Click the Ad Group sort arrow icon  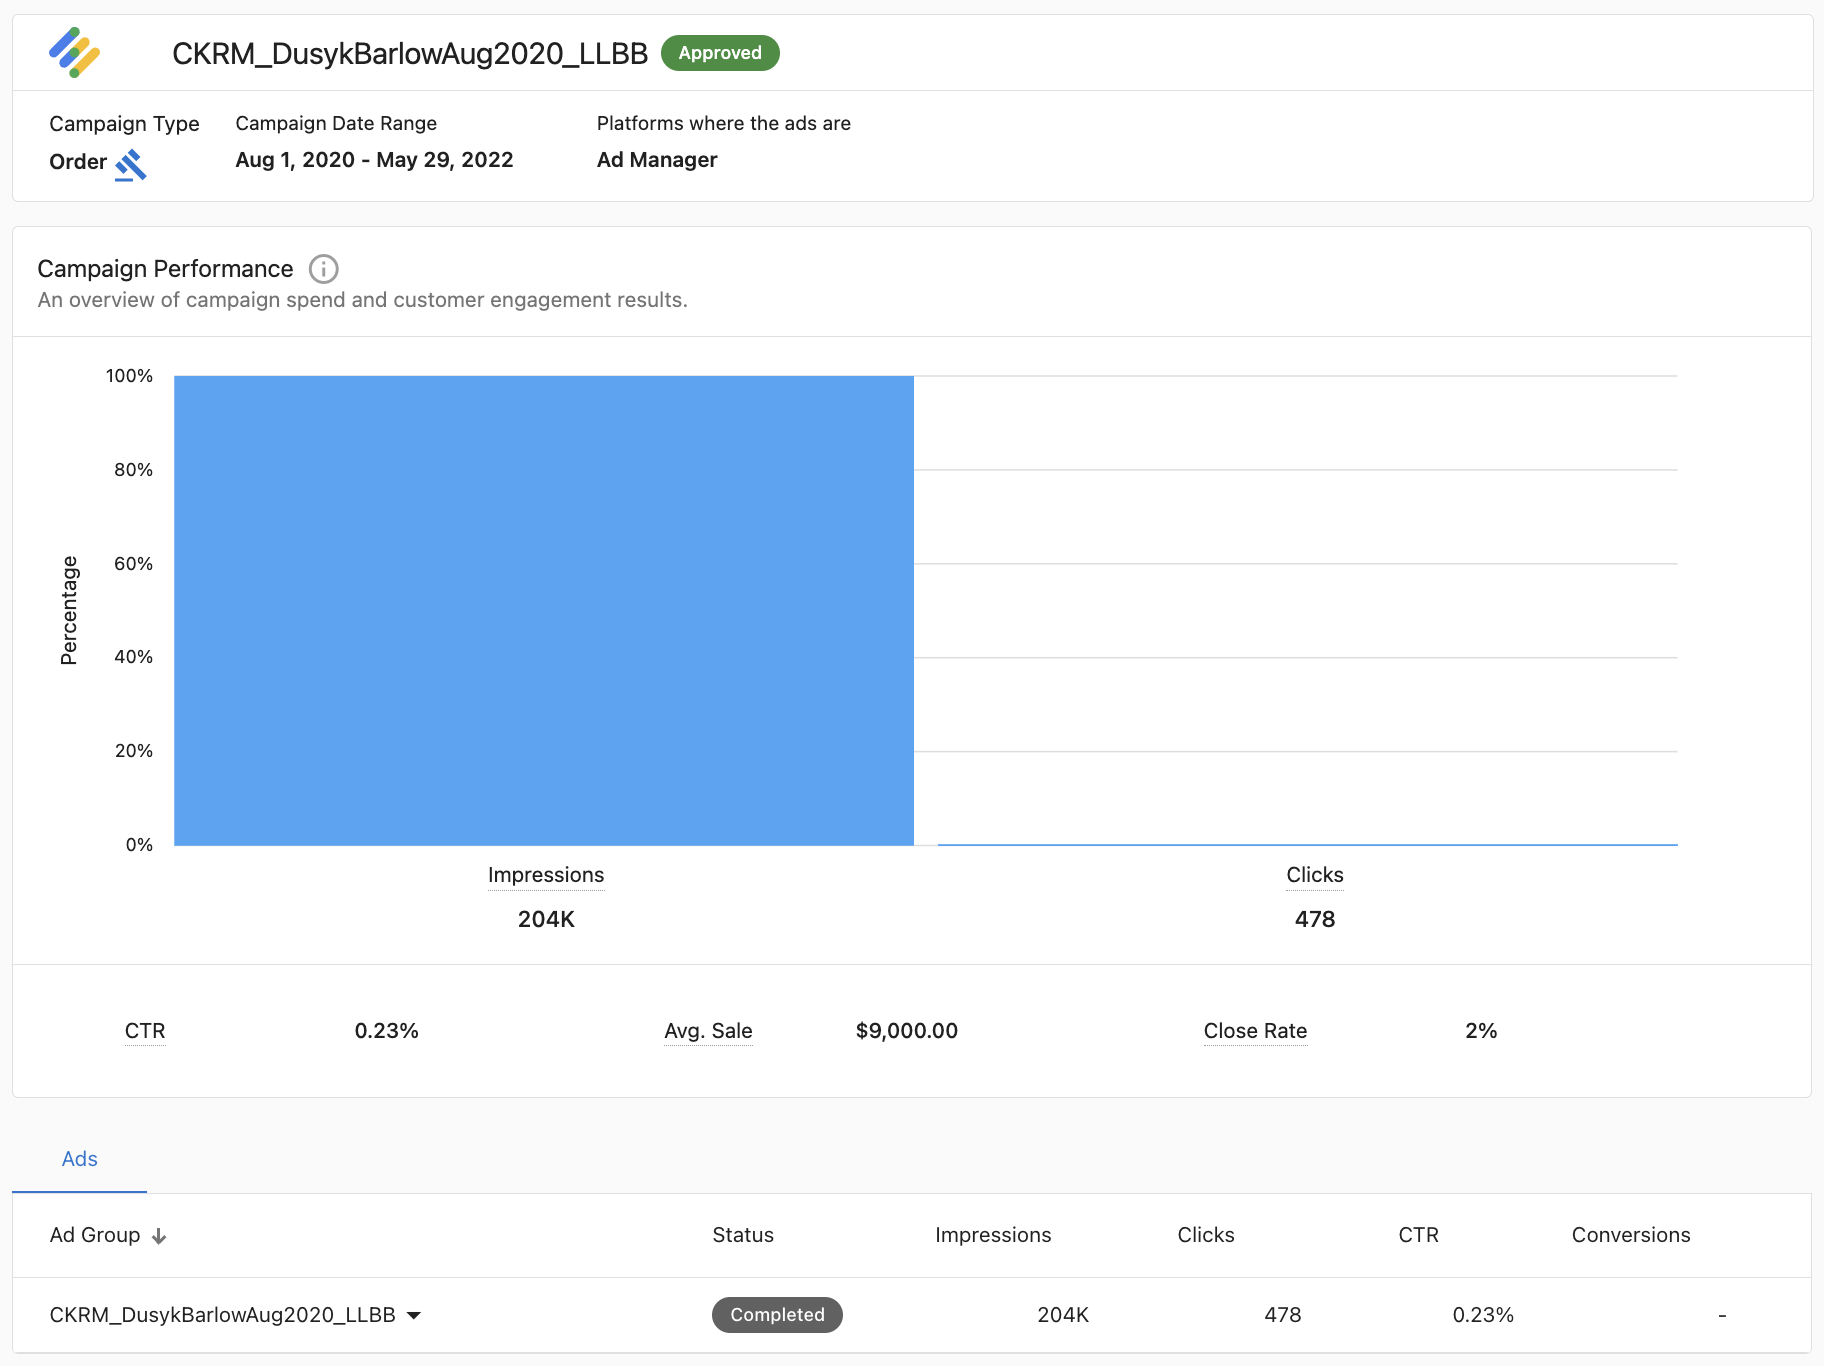(159, 1237)
